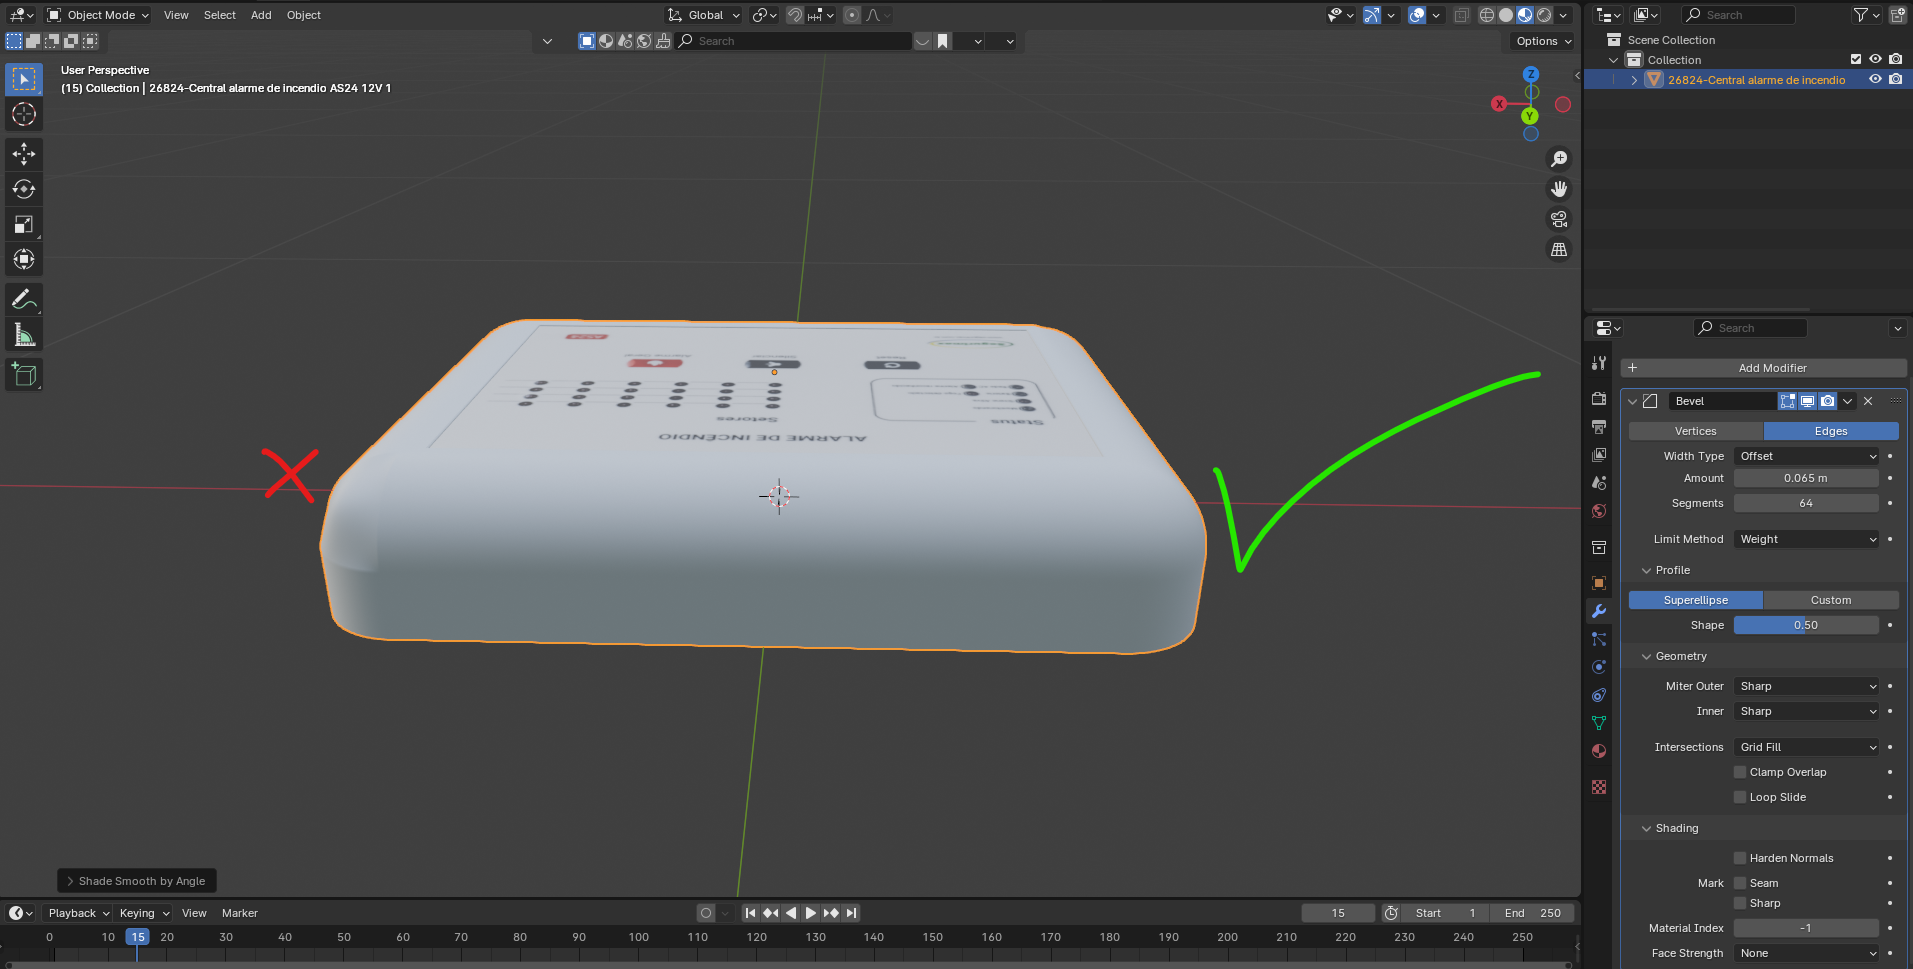
Task: Activate the Rotate tool
Action: pyautogui.click(x=24, y=189)
